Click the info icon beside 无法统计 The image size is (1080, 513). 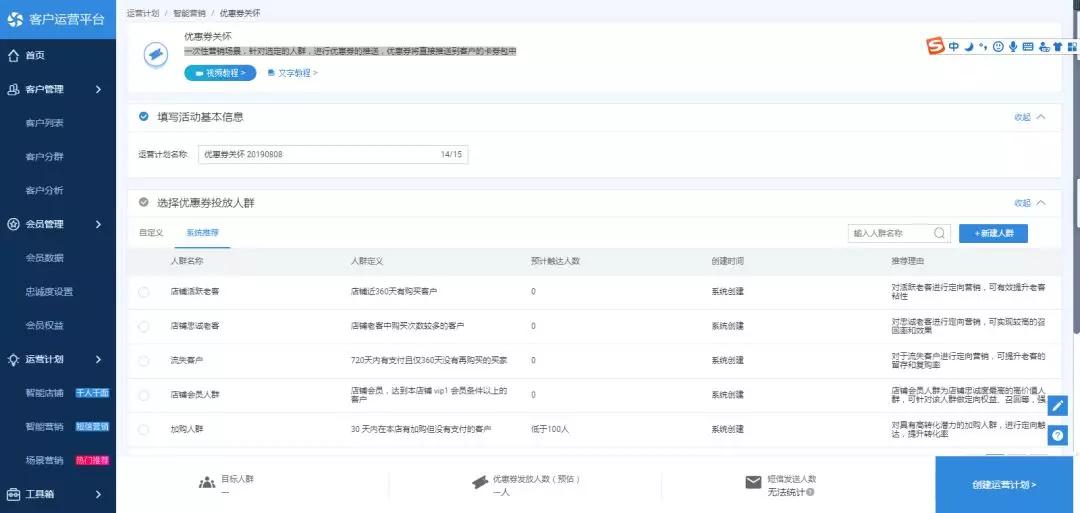[811, 492]
